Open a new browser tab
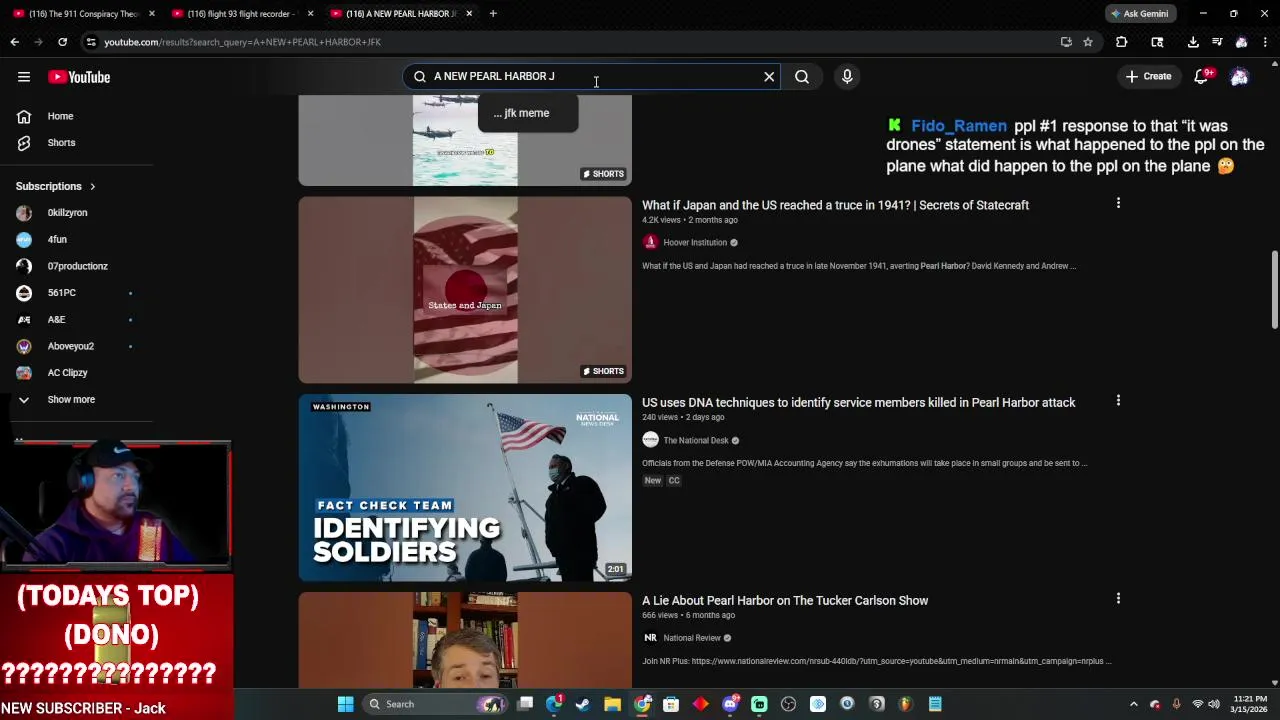This screenshot has height=720, width=1280. [493, 13]
